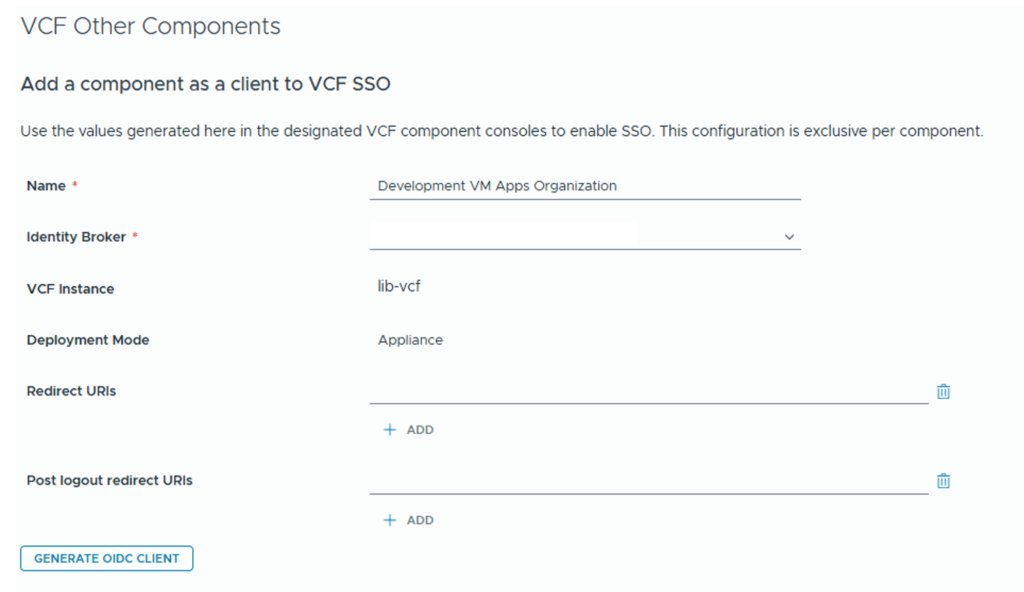This screenshot has width=1024, height=592.
Task: Click the Identity Broker label
Action: [x=76, y=237]
